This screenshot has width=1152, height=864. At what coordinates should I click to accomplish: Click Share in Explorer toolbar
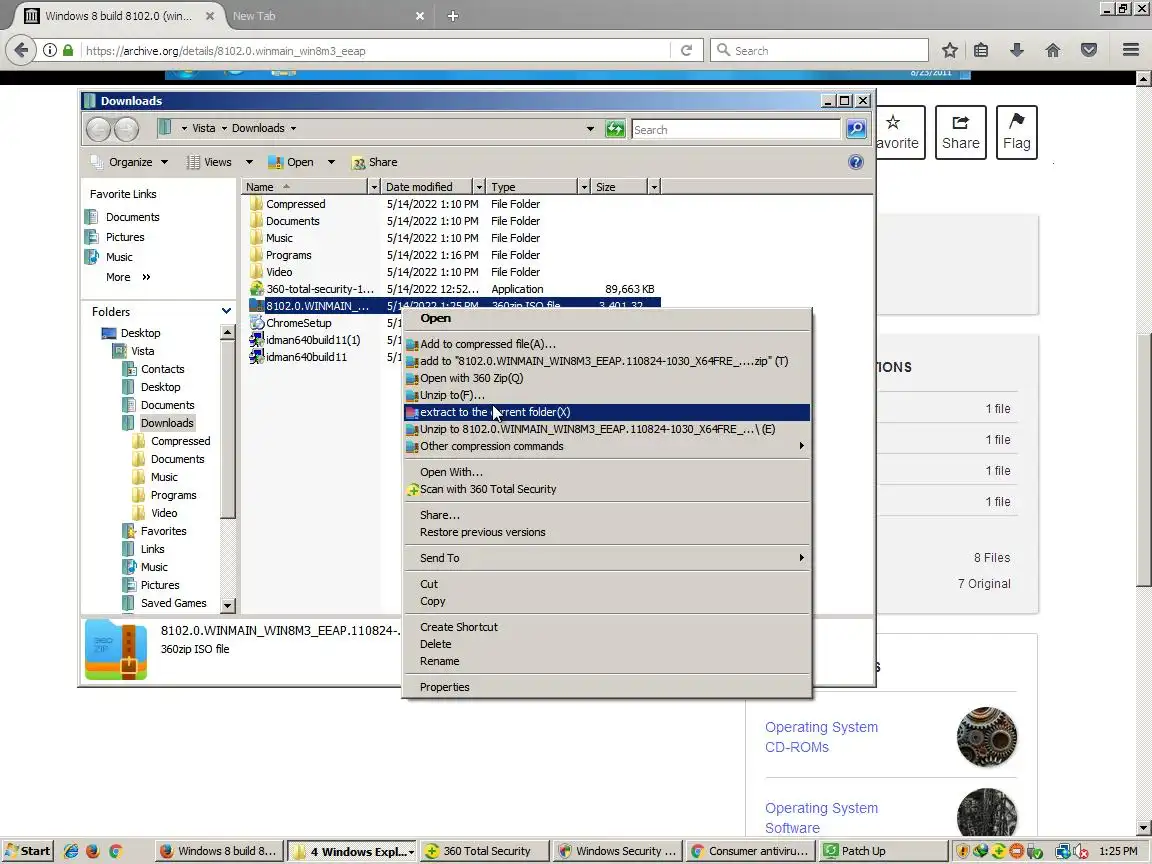click(x=375, y=162)
